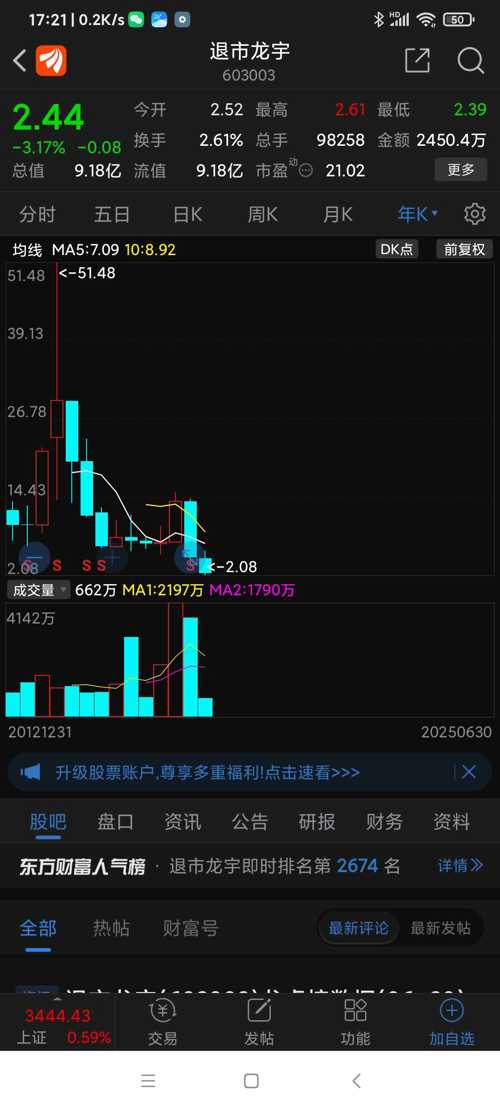Screen dimensions: 500x1111
Task: Tap the MA5:7.09 moving average label
Action: coord(88,249)
